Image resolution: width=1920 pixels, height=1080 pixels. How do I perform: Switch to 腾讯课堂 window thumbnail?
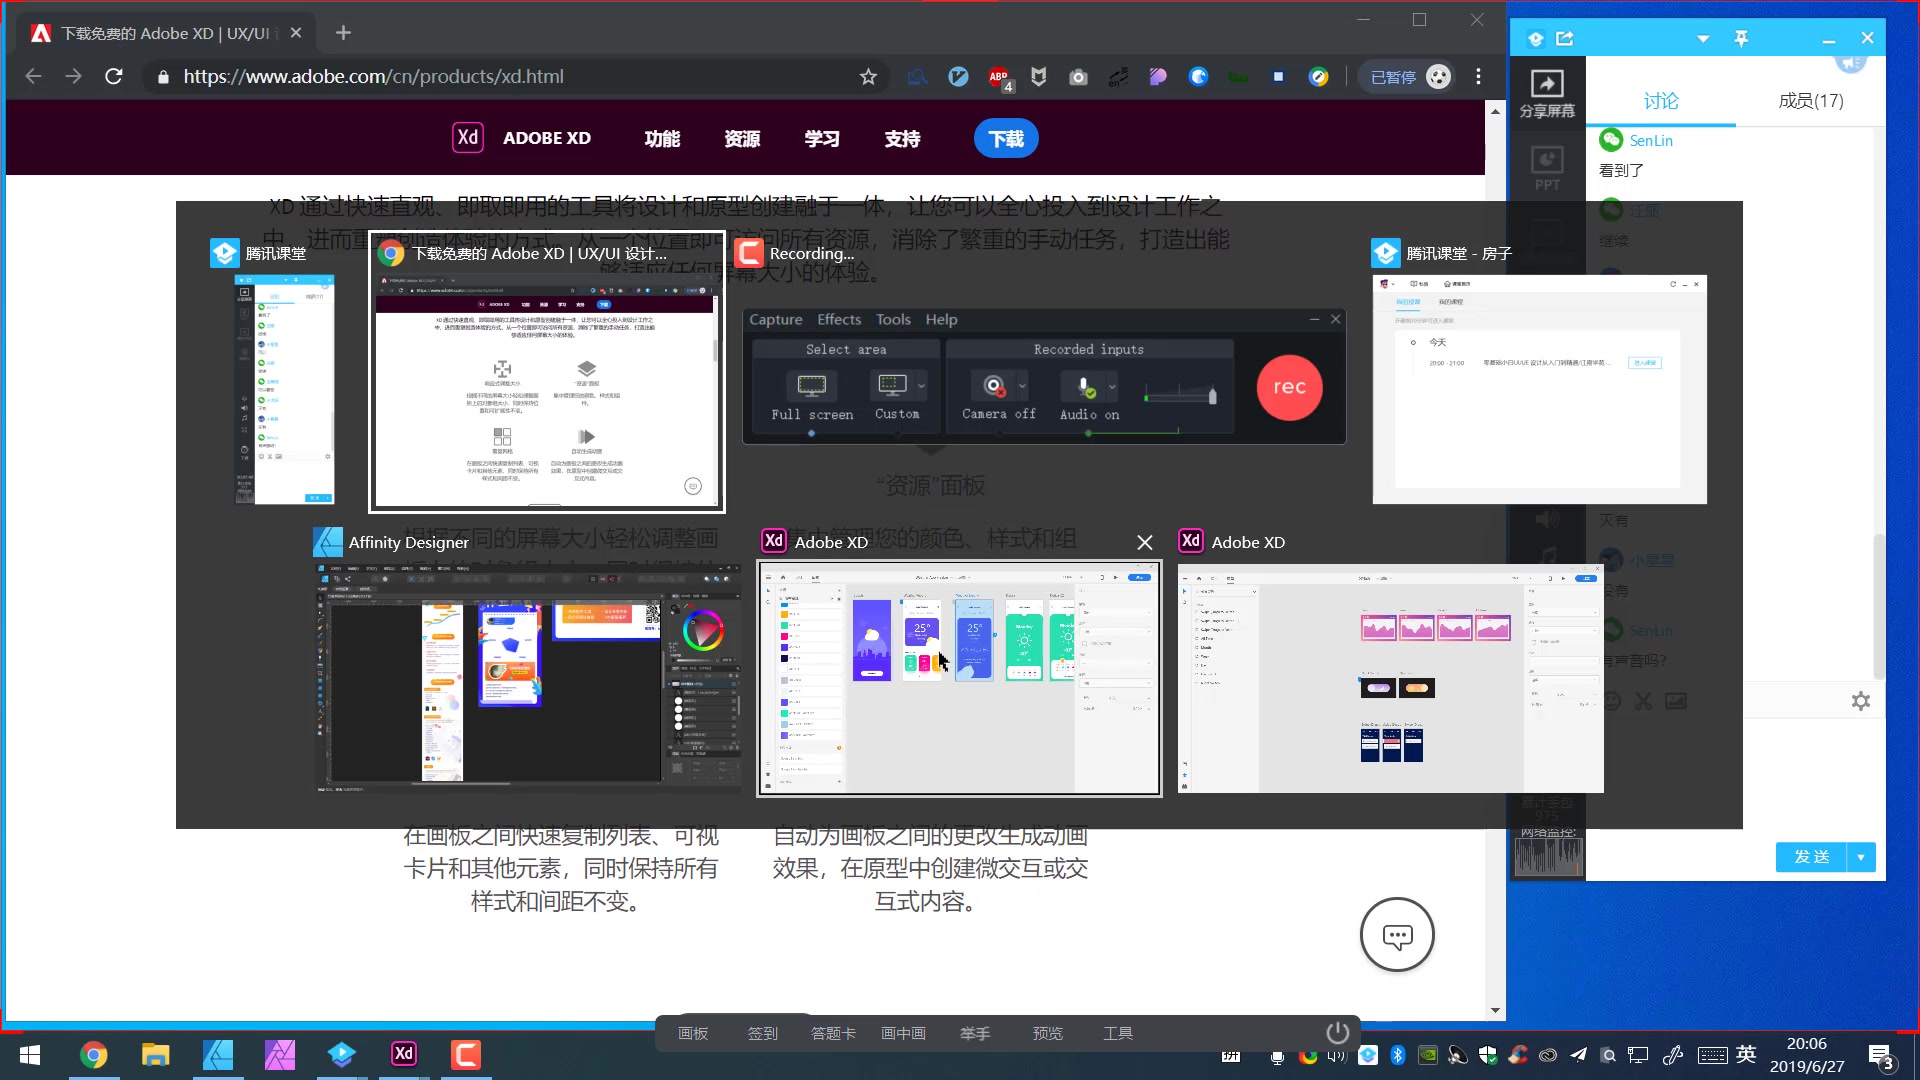click(284, 389)
